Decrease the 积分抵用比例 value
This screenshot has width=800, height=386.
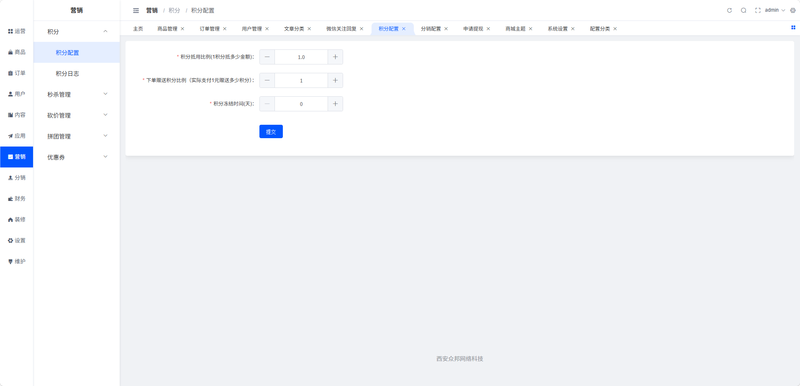[267, 57]
